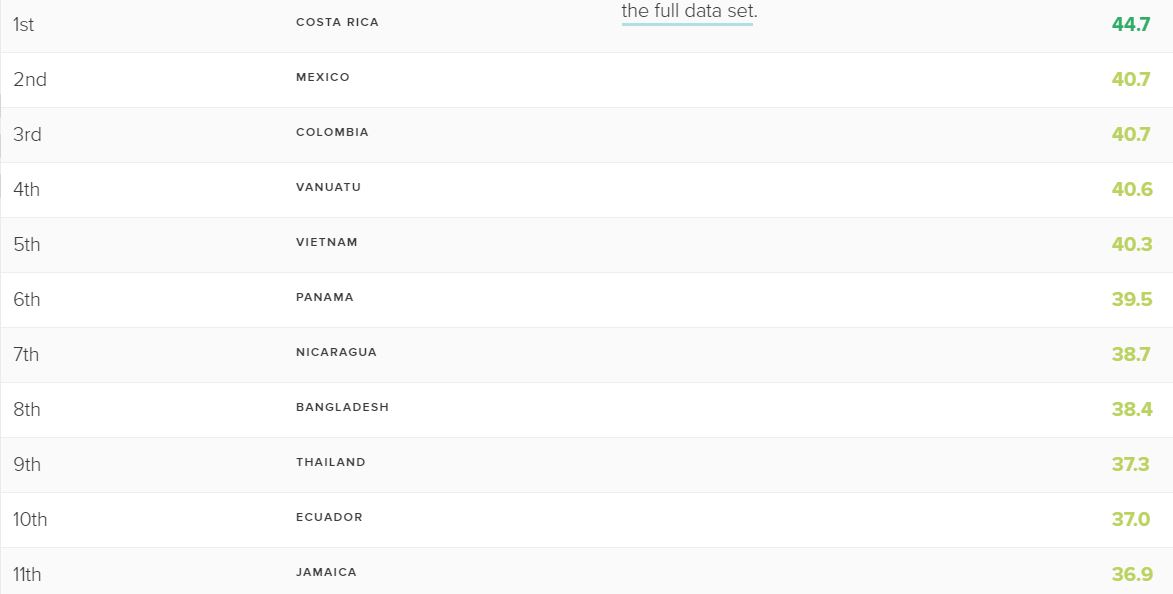The image size is (1173, 594).
Task: Click Costa Rica's 44.7 score
Action: click(1131, 24)
